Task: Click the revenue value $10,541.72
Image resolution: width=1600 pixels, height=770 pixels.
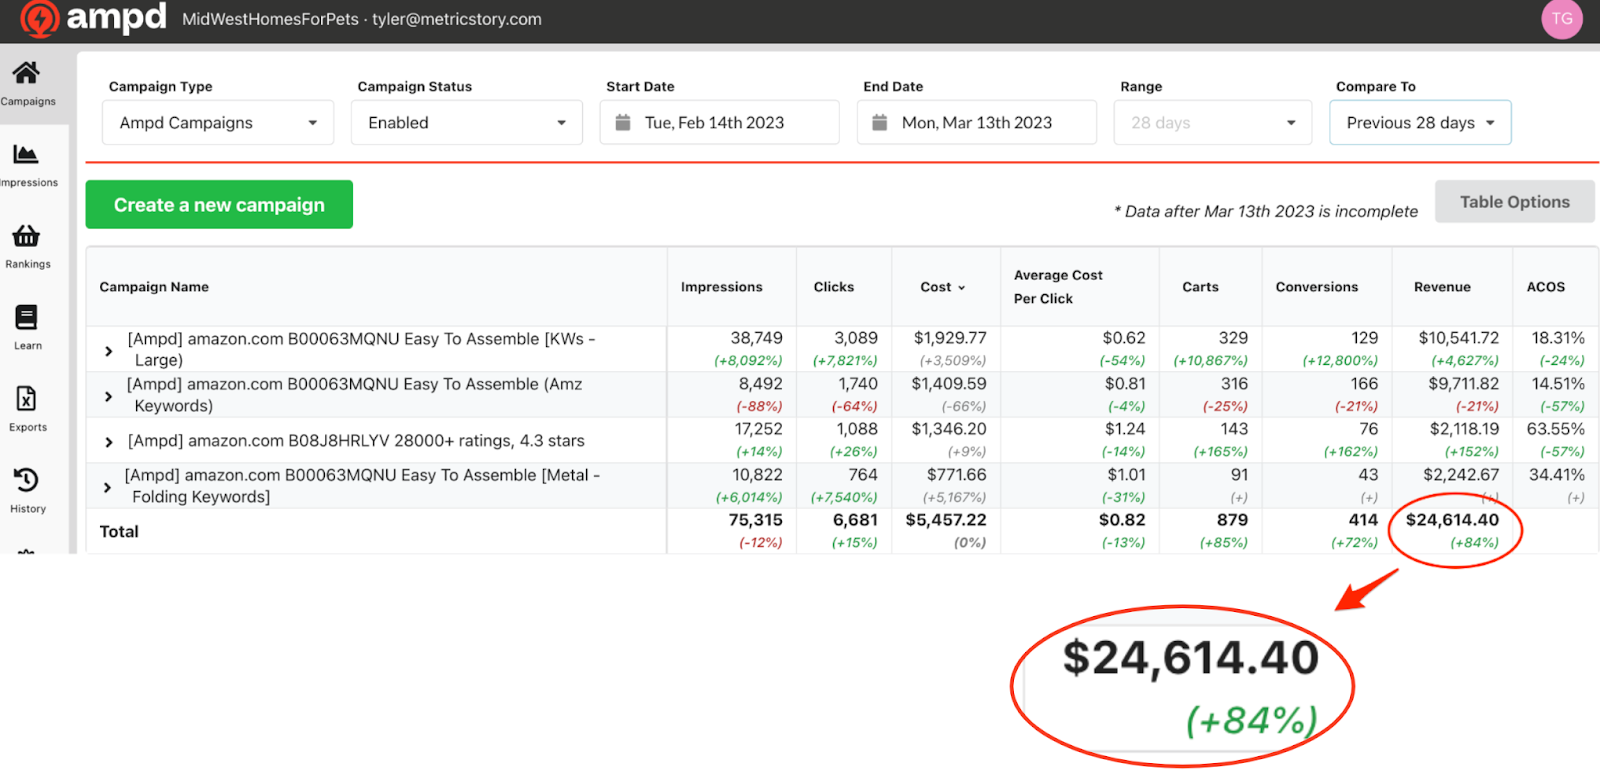Action: click(1459, 338)
